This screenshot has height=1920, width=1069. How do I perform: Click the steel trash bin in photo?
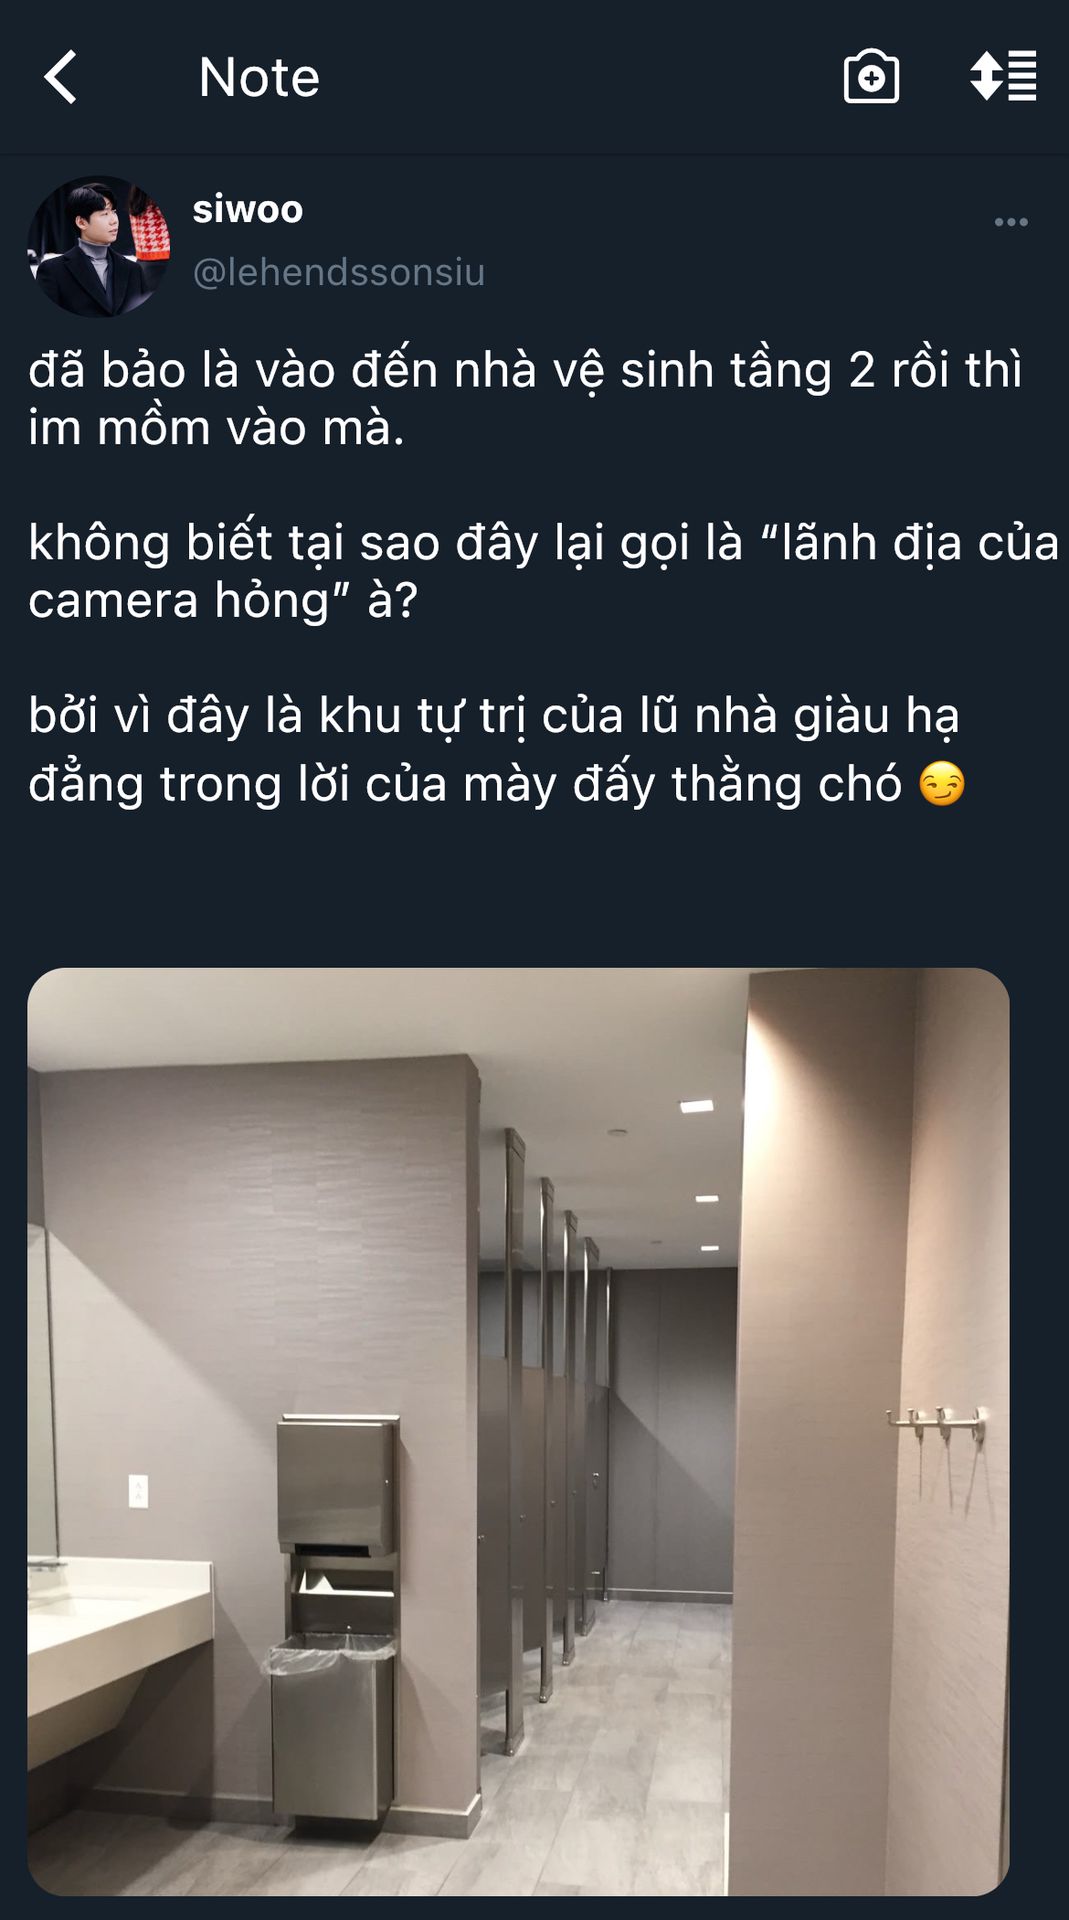point(330,1725)
